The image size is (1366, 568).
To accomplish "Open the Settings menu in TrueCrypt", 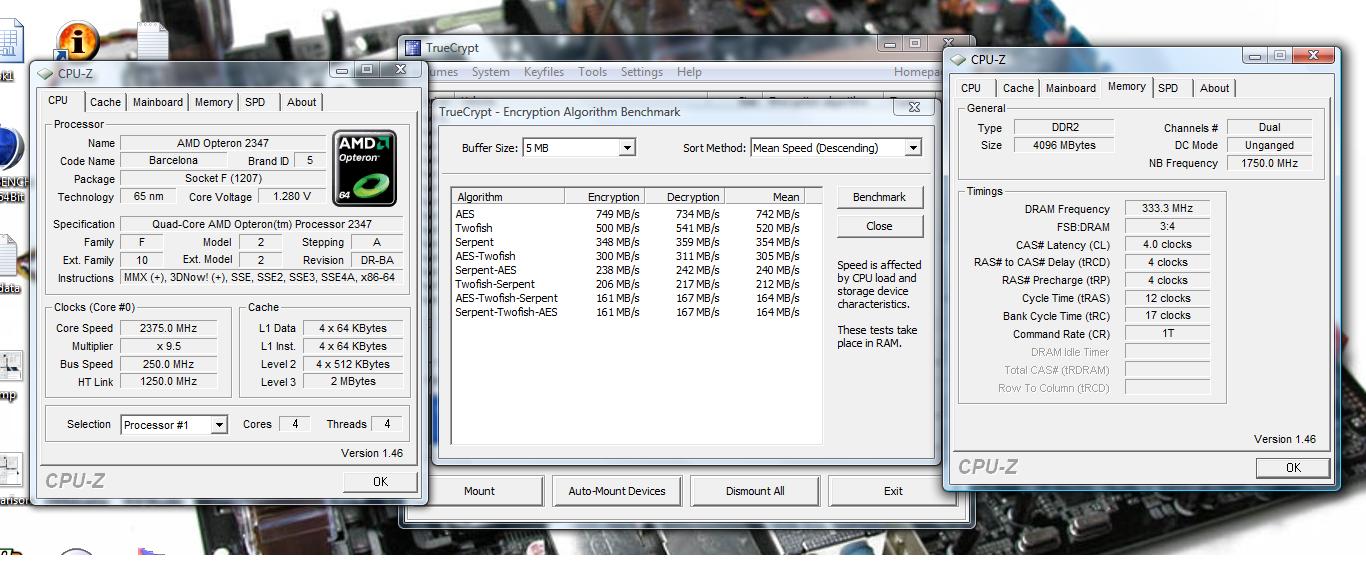I will coord(642,72).
